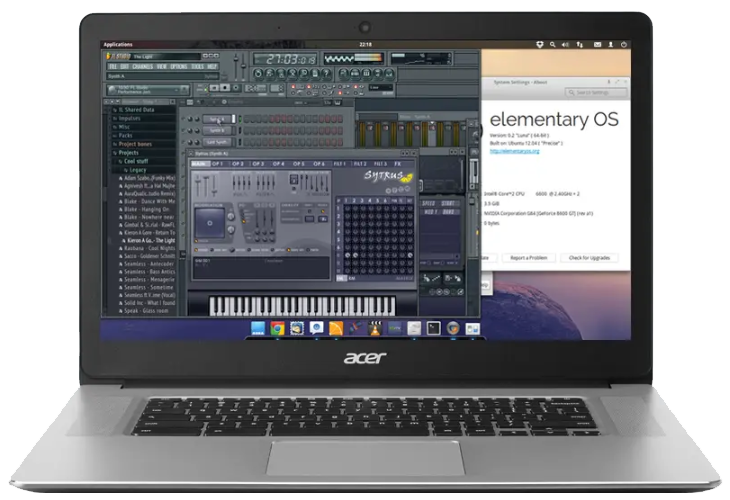Toggle the Last Synth channel select LED

(x=240, y=142)
